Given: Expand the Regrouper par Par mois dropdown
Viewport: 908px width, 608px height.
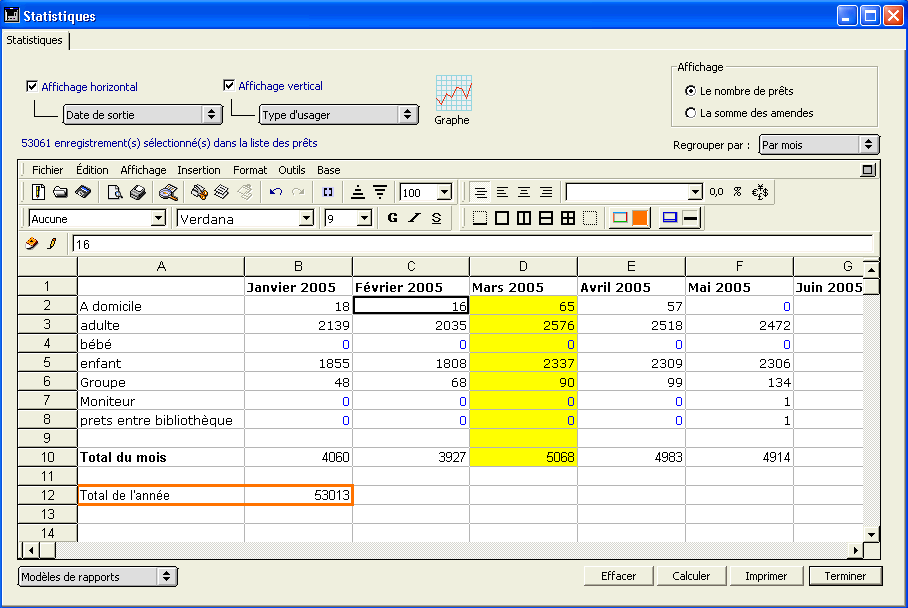Looking at the screenshot, I should pyautogui.click(x=818, y=145).
